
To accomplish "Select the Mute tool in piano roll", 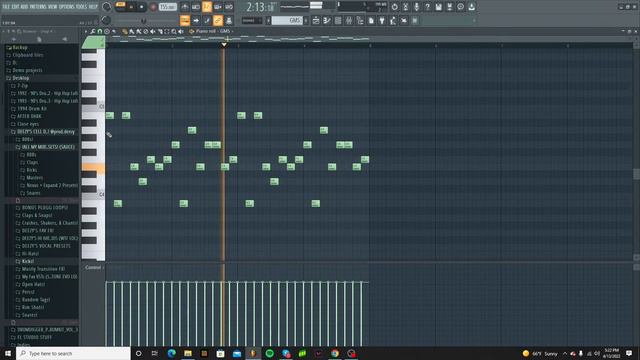I will coord(153,31).
